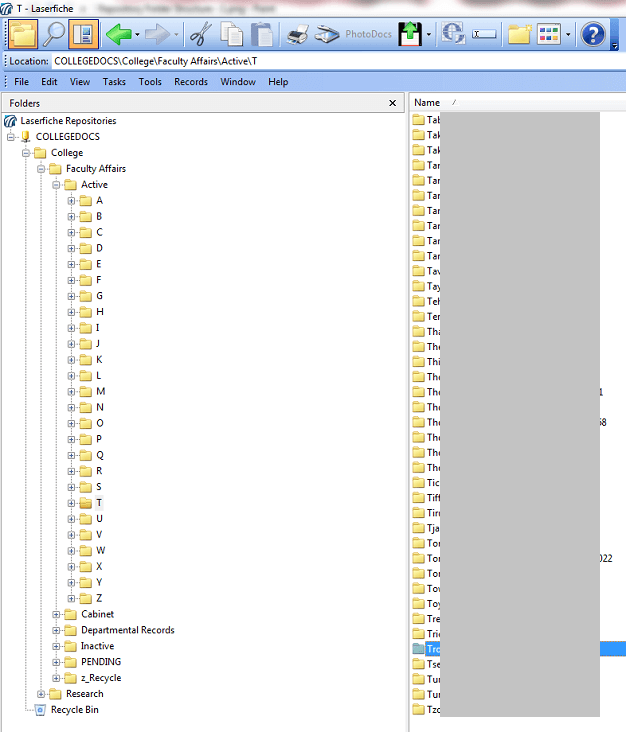The image size is (626, 732).
Task: Click the Copy icon in toolbar
Action: [232, 34]
